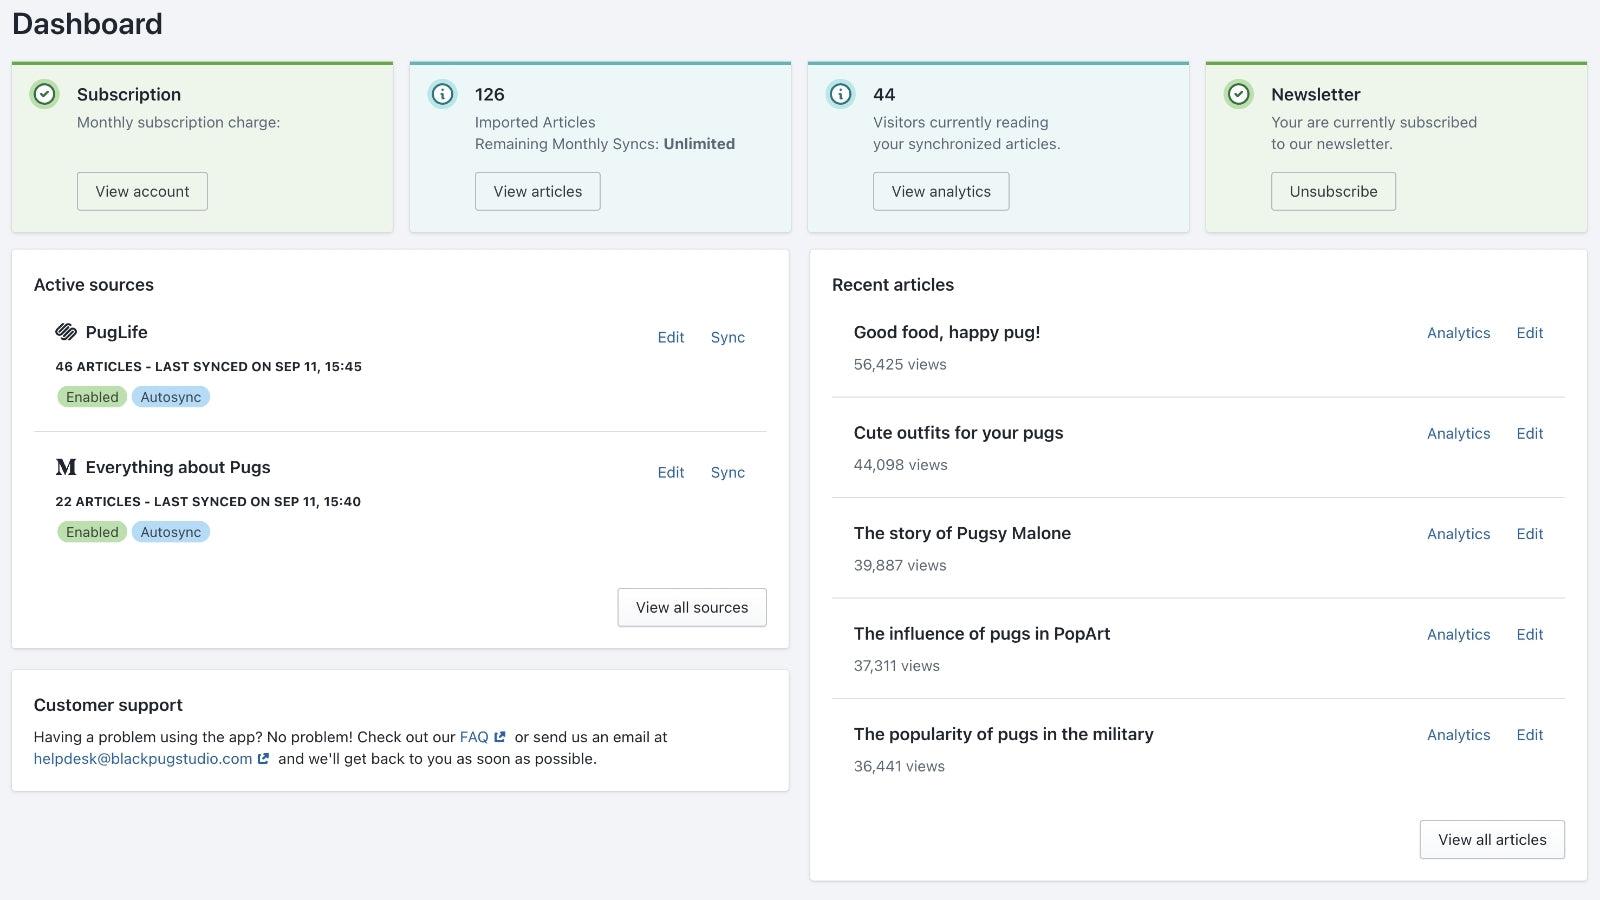Open analytics via the View analytics button
The height and width of the screenshot is (900, 1600).
[940, 191]
